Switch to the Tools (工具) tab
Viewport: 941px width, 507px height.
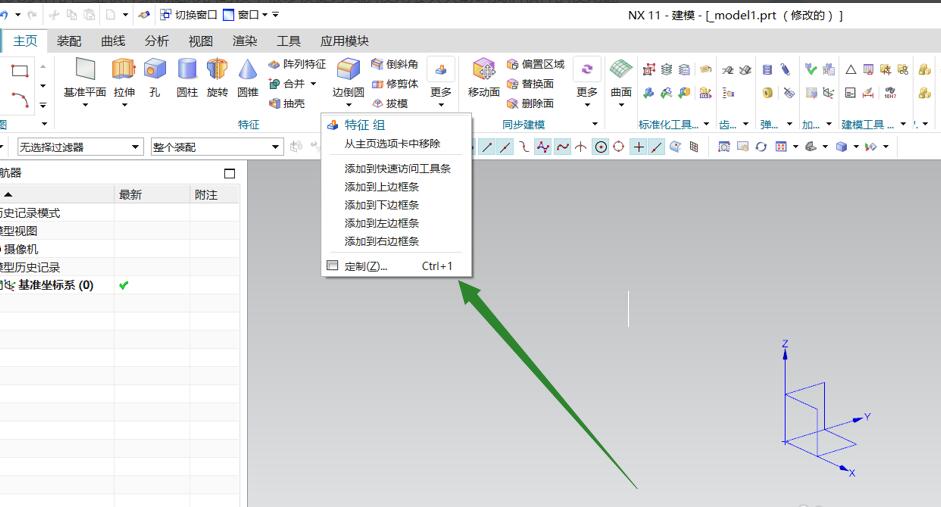coord(288,41)
